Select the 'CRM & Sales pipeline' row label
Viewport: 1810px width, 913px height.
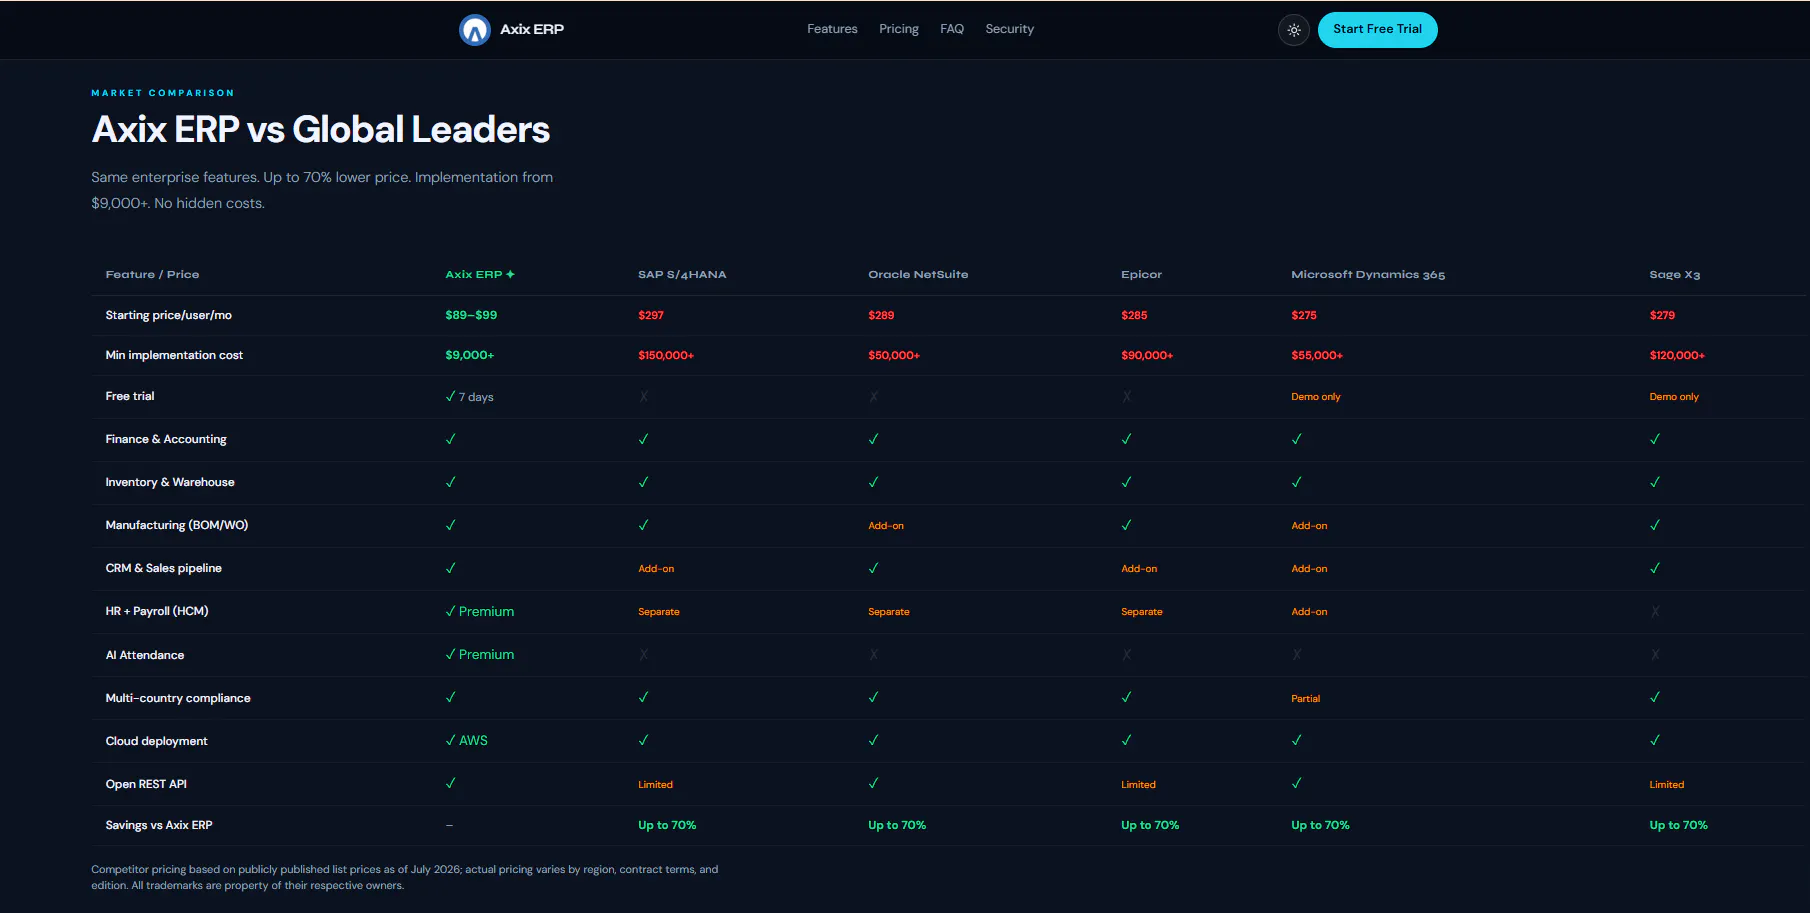click(x=164, y=568)
